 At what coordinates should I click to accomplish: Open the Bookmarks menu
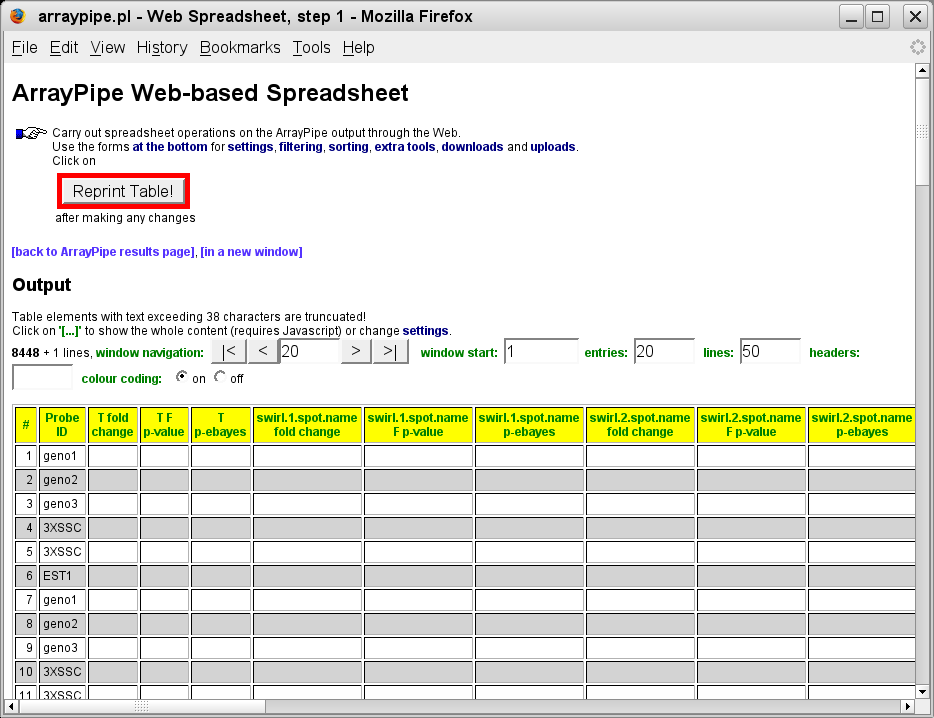click(240, 48)
